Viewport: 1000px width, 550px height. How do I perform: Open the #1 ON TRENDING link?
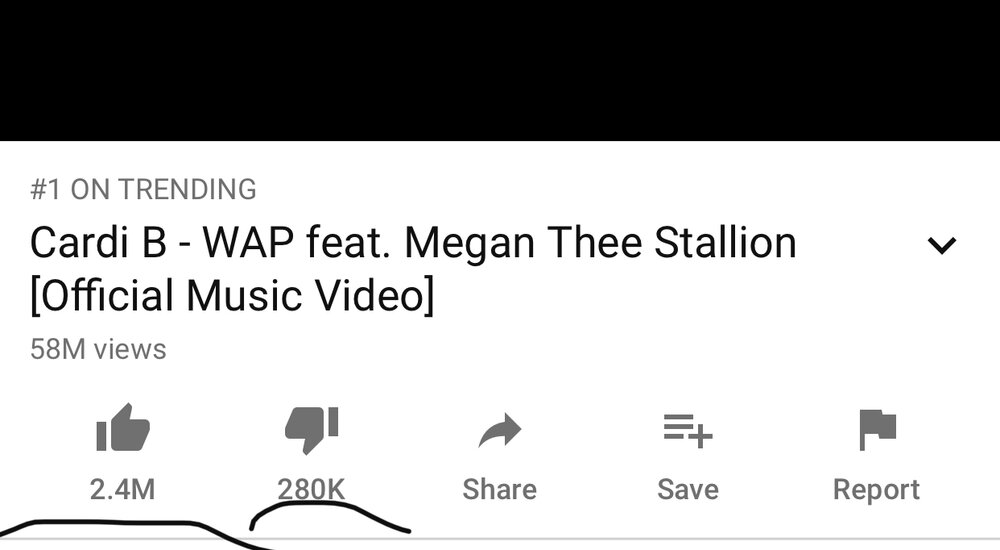tap(143, 190)
